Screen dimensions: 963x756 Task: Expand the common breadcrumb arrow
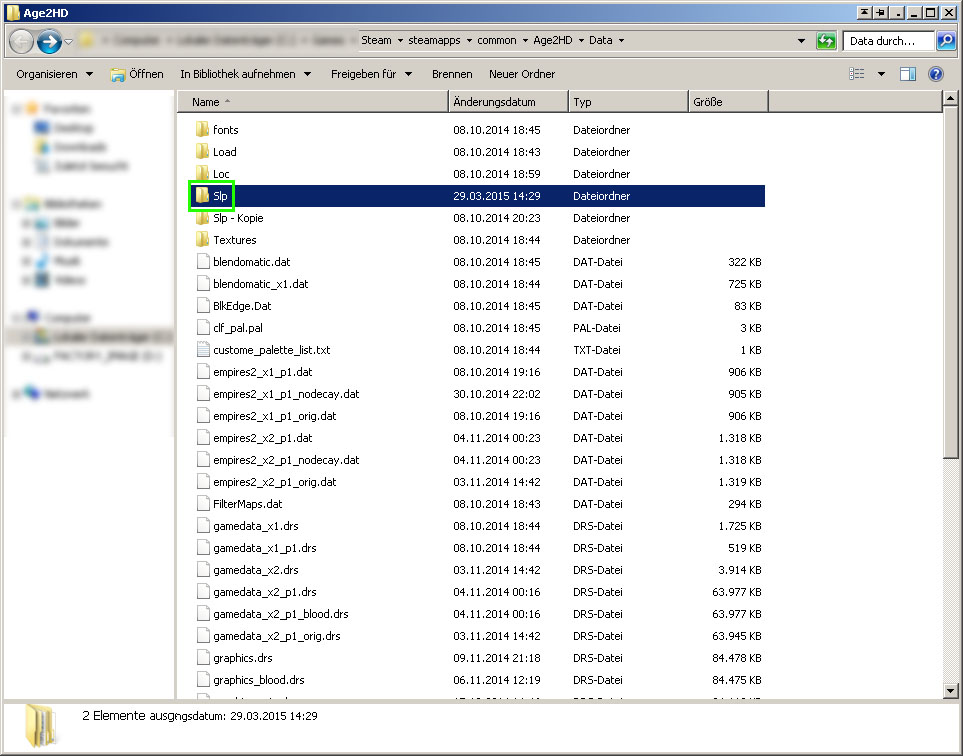(x=525, y=41)
